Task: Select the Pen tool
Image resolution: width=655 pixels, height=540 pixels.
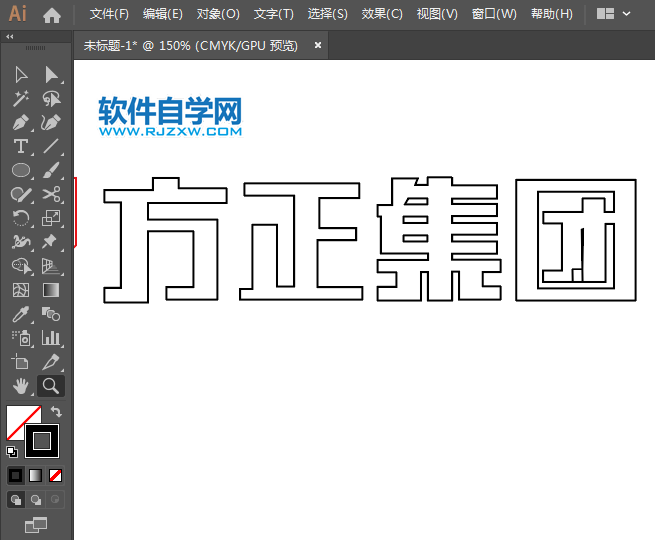Action: 21,123
